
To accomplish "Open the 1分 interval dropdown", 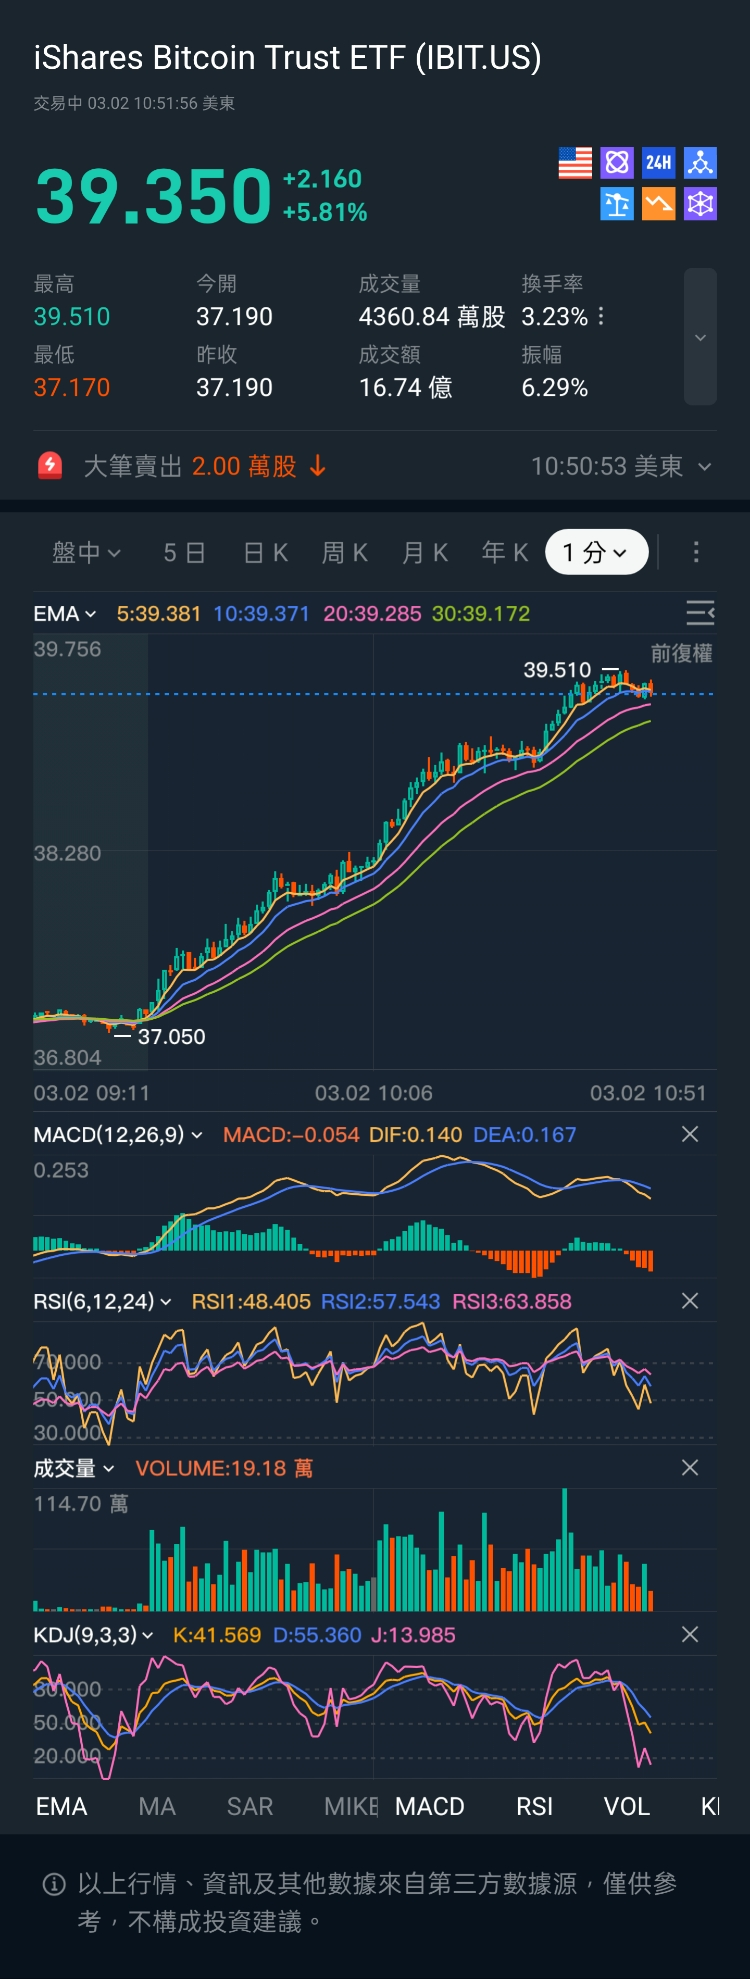I will click(x=596, y=552).
